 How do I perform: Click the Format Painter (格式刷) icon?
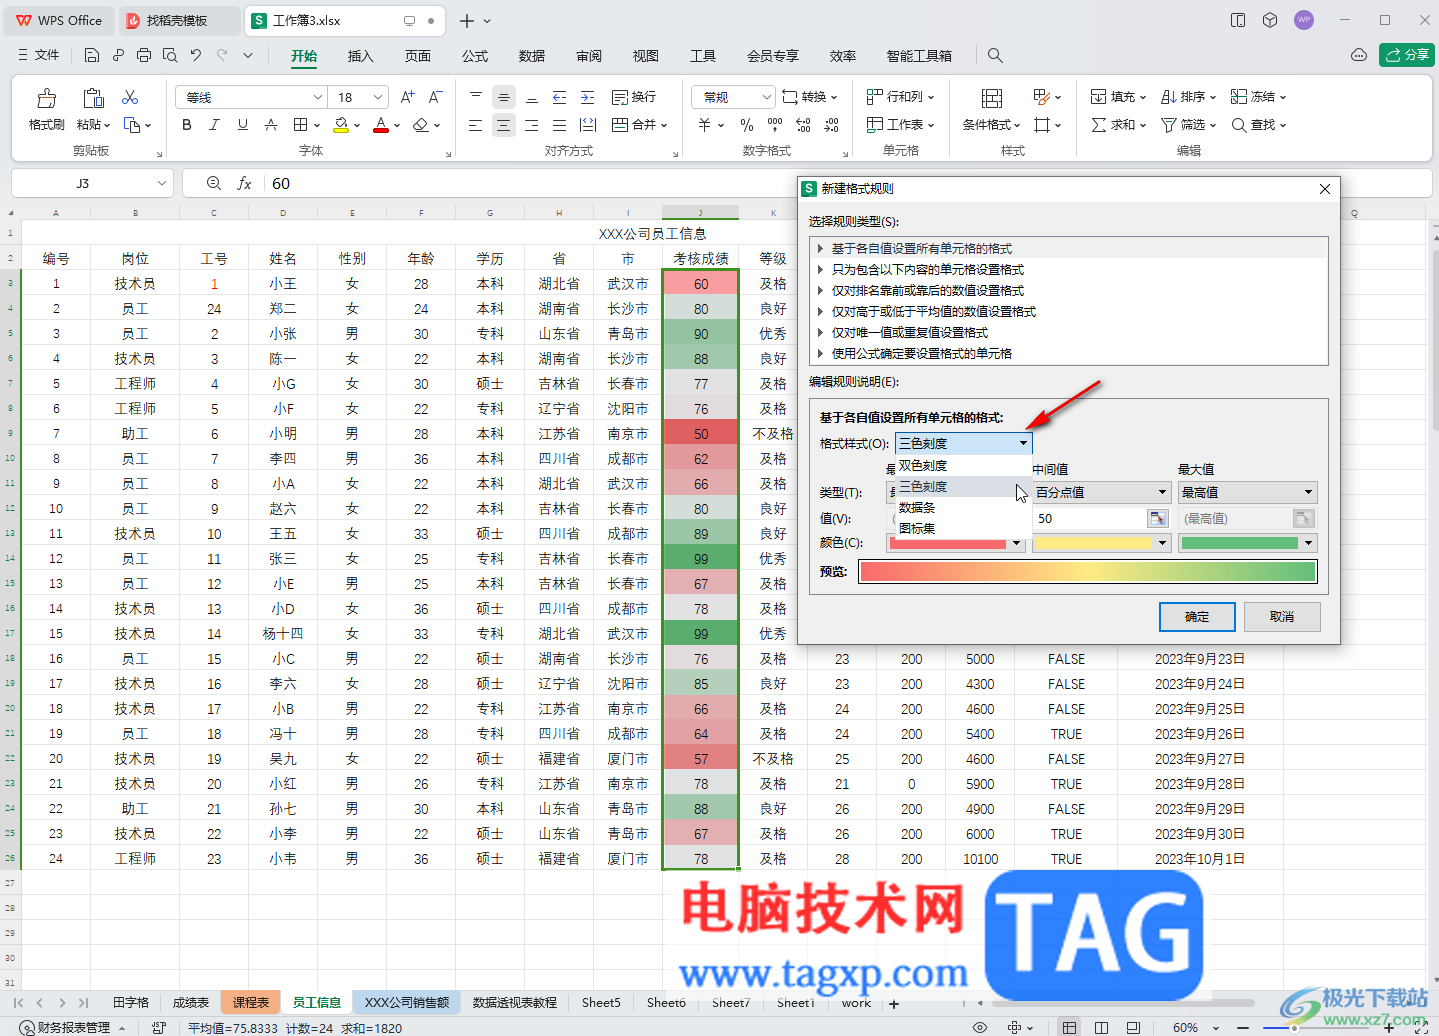coord(46,98)
